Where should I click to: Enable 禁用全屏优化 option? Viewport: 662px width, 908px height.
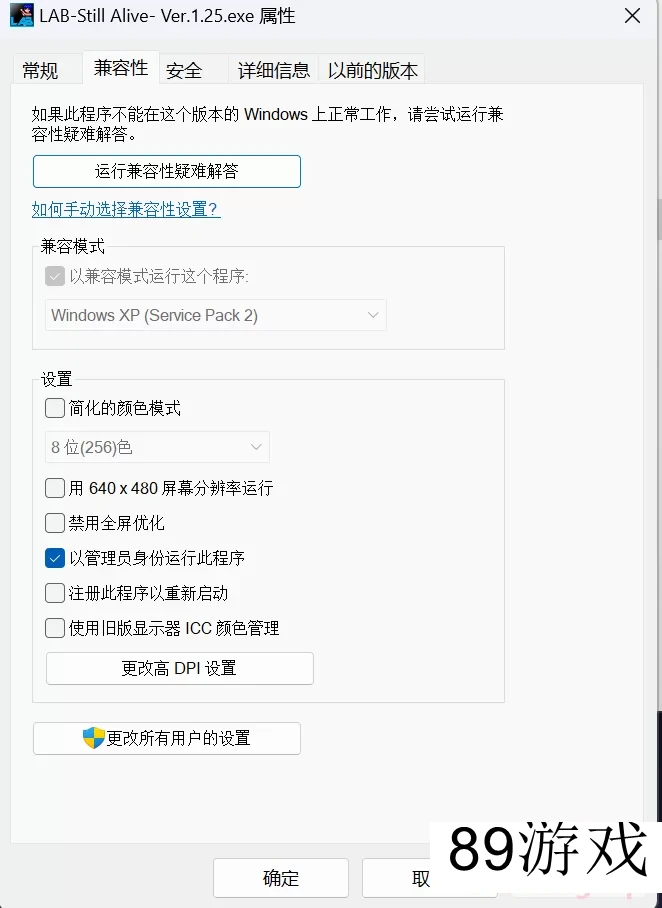(55, 523)
